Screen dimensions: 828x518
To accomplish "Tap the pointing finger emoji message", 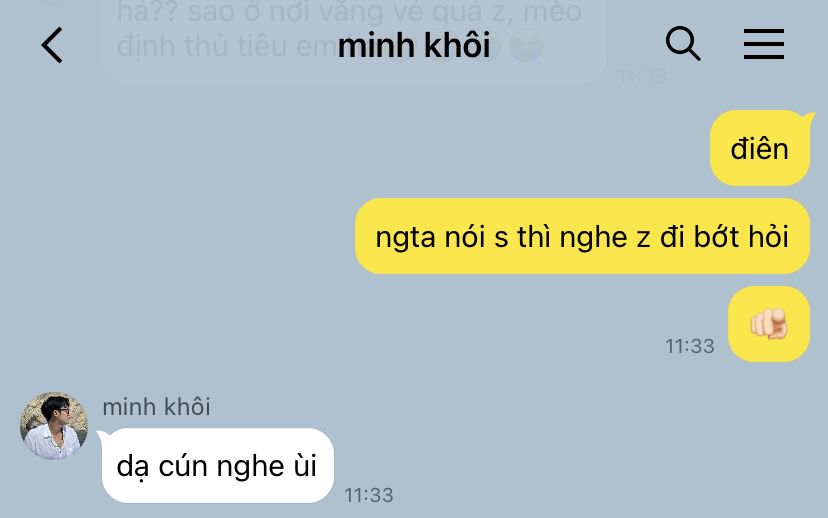I will tap(769, 324).
